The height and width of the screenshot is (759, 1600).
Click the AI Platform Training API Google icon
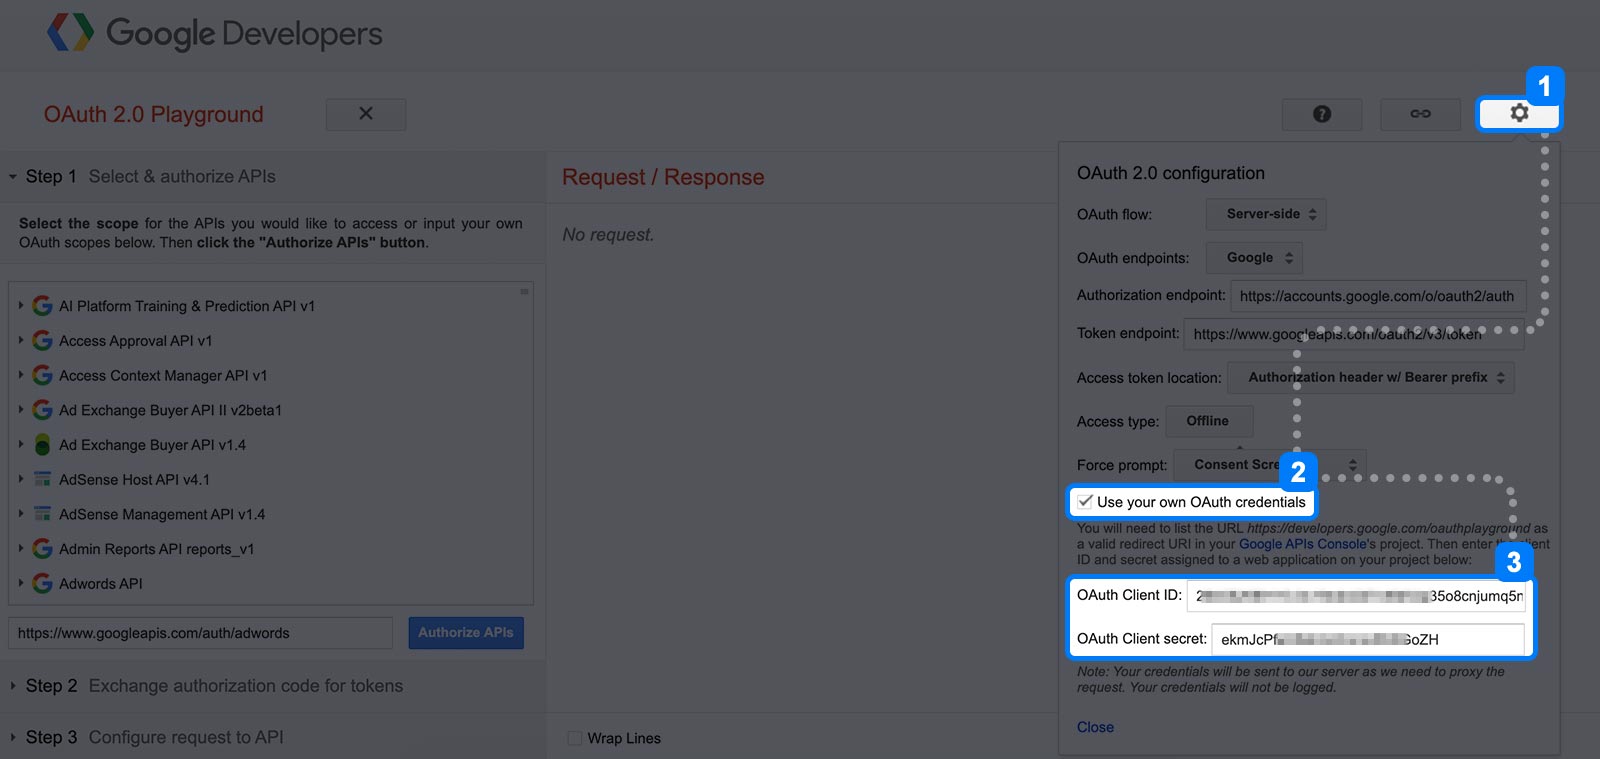42,306
